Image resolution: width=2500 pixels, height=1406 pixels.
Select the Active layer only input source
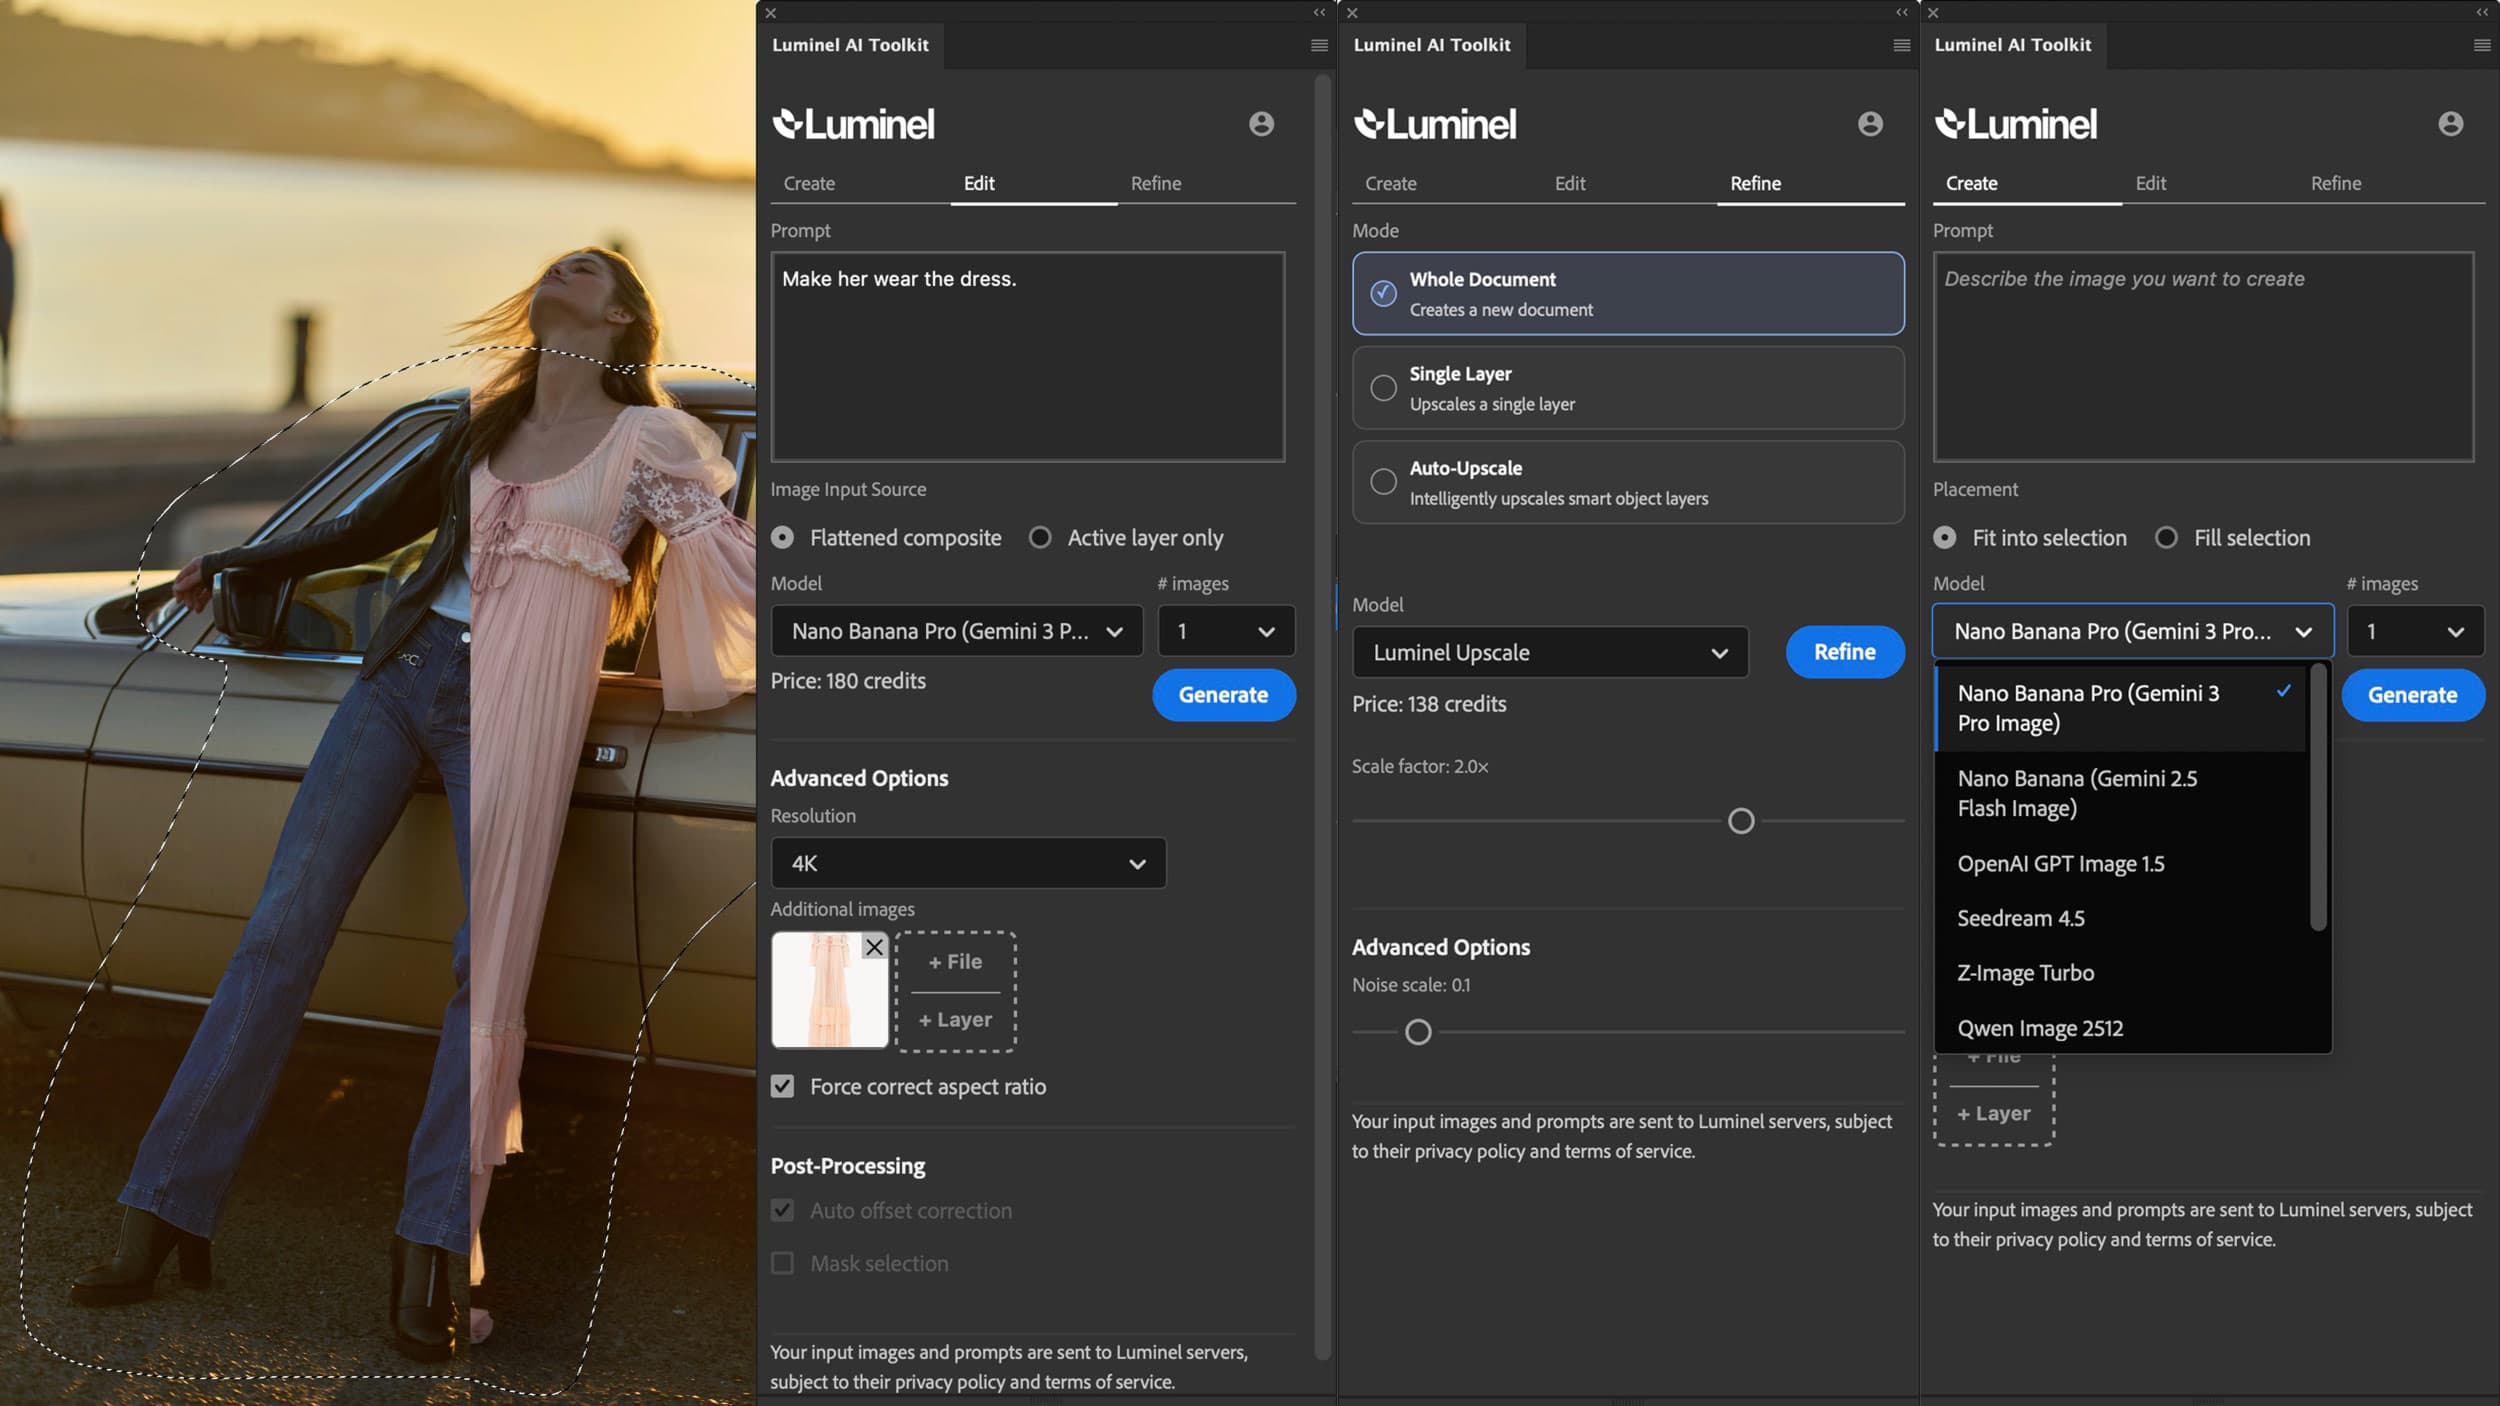[x=1040, y=537]
